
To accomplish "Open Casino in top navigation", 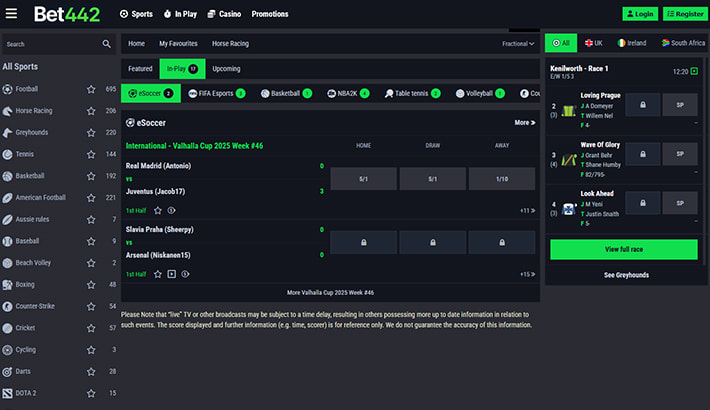I will pos(224,14).
